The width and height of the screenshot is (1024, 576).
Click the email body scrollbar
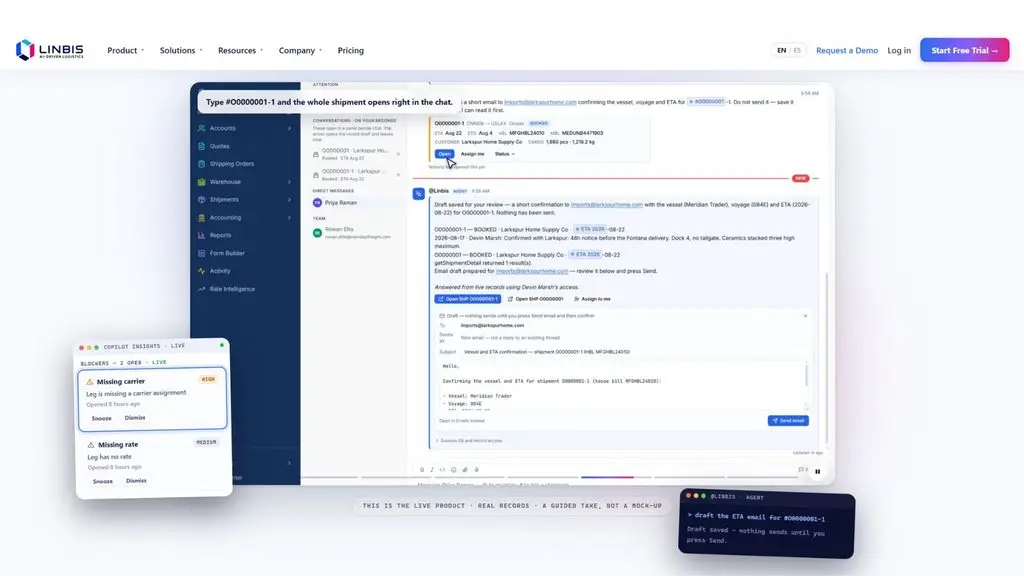(x=807, y=375)
